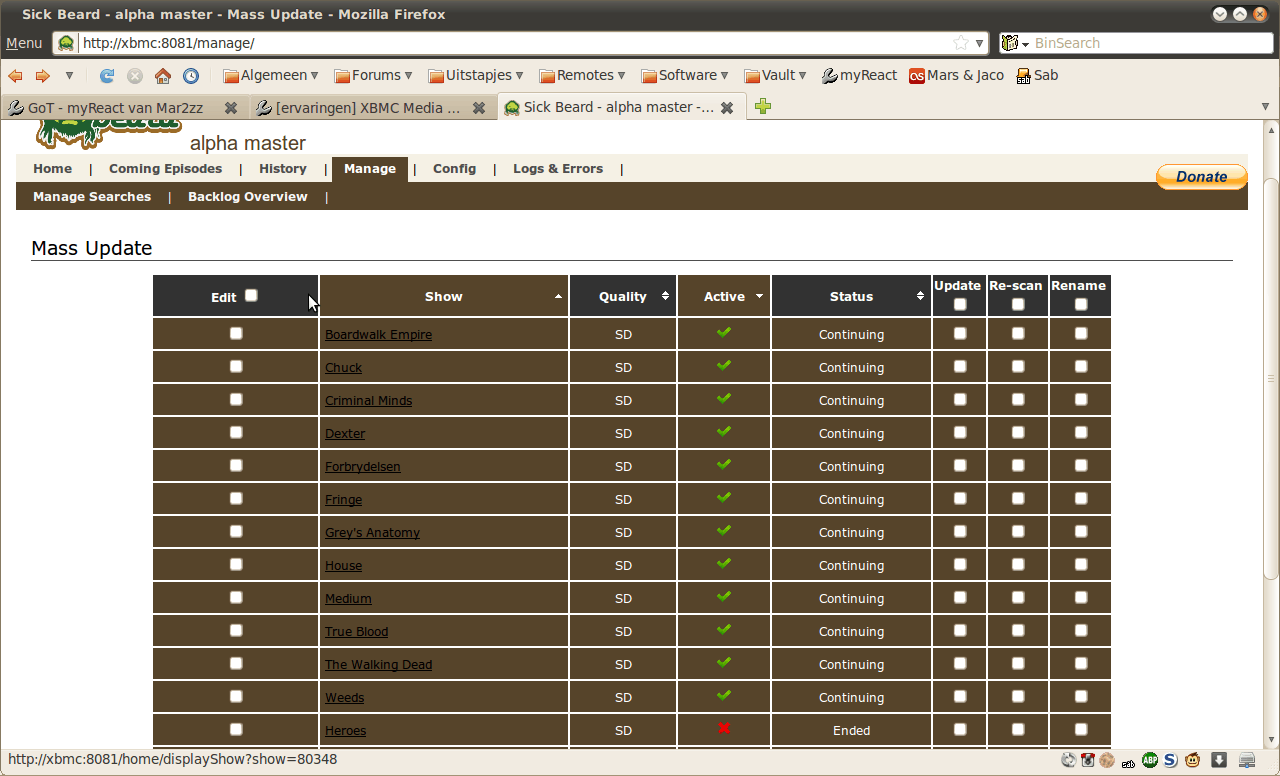Go back with the browser back arrow
The height and width of the screenshot is (776, 1280).
(15, 76)
